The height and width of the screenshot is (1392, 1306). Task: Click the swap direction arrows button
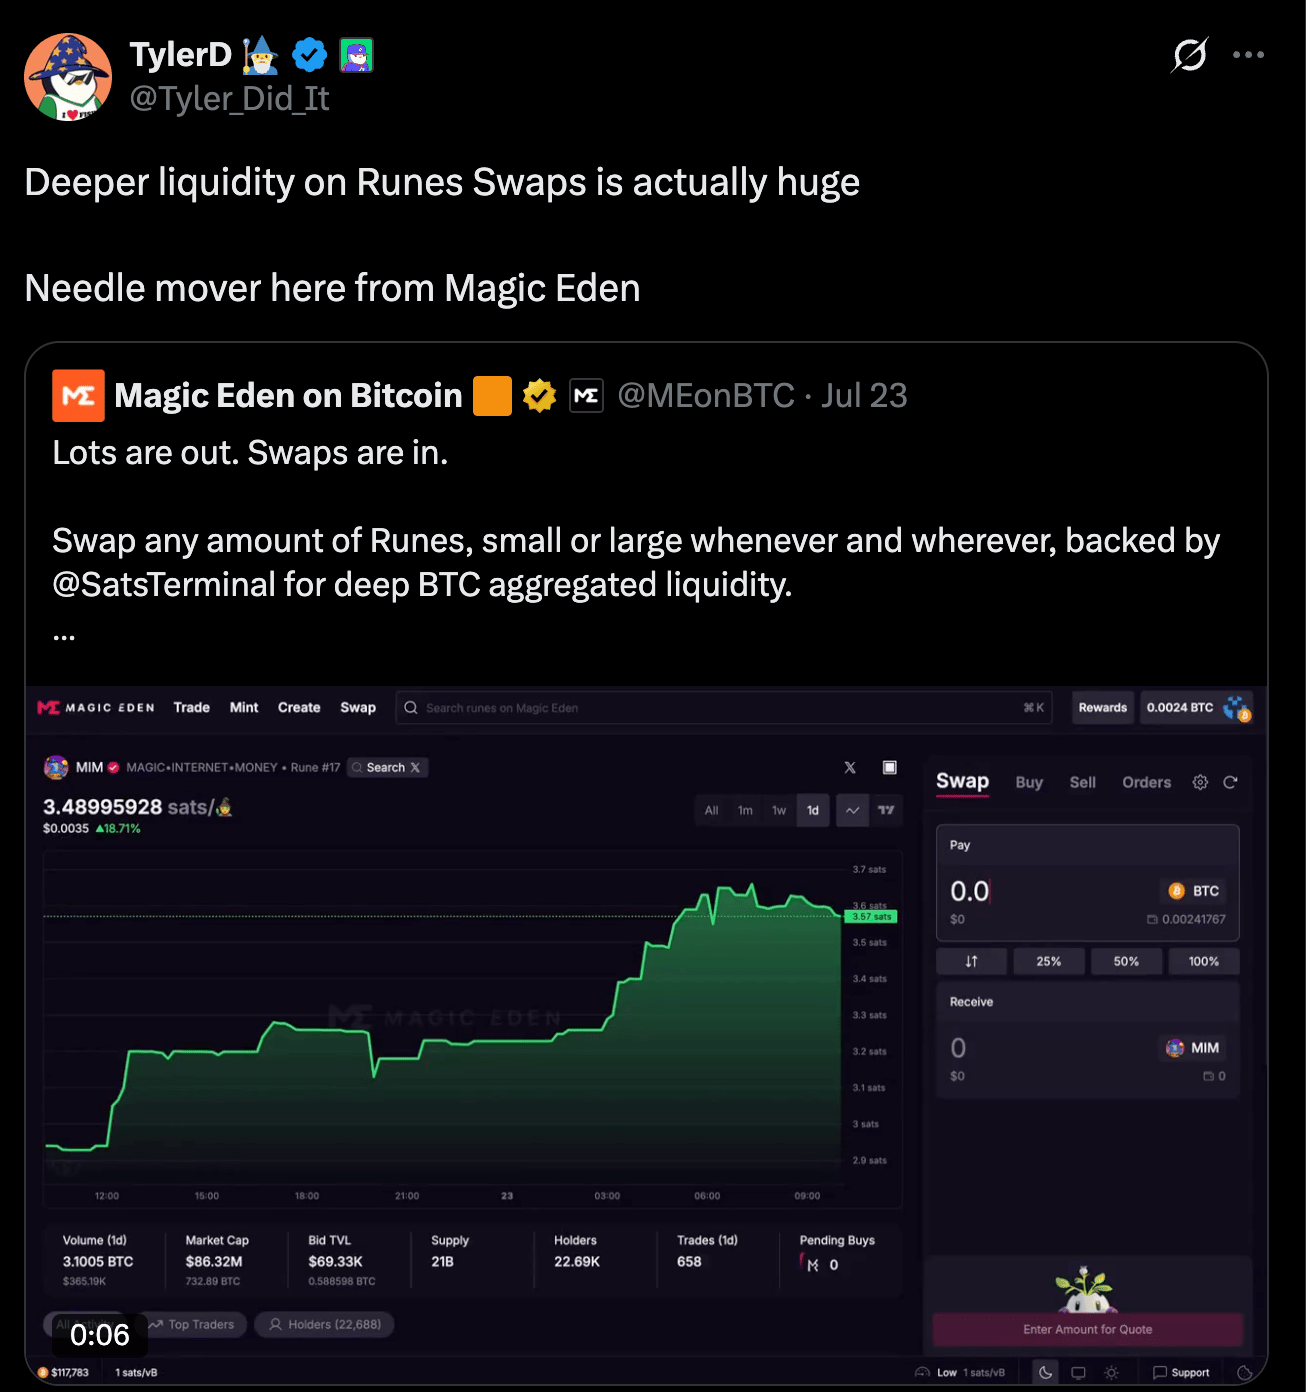(x=971, y=961)
